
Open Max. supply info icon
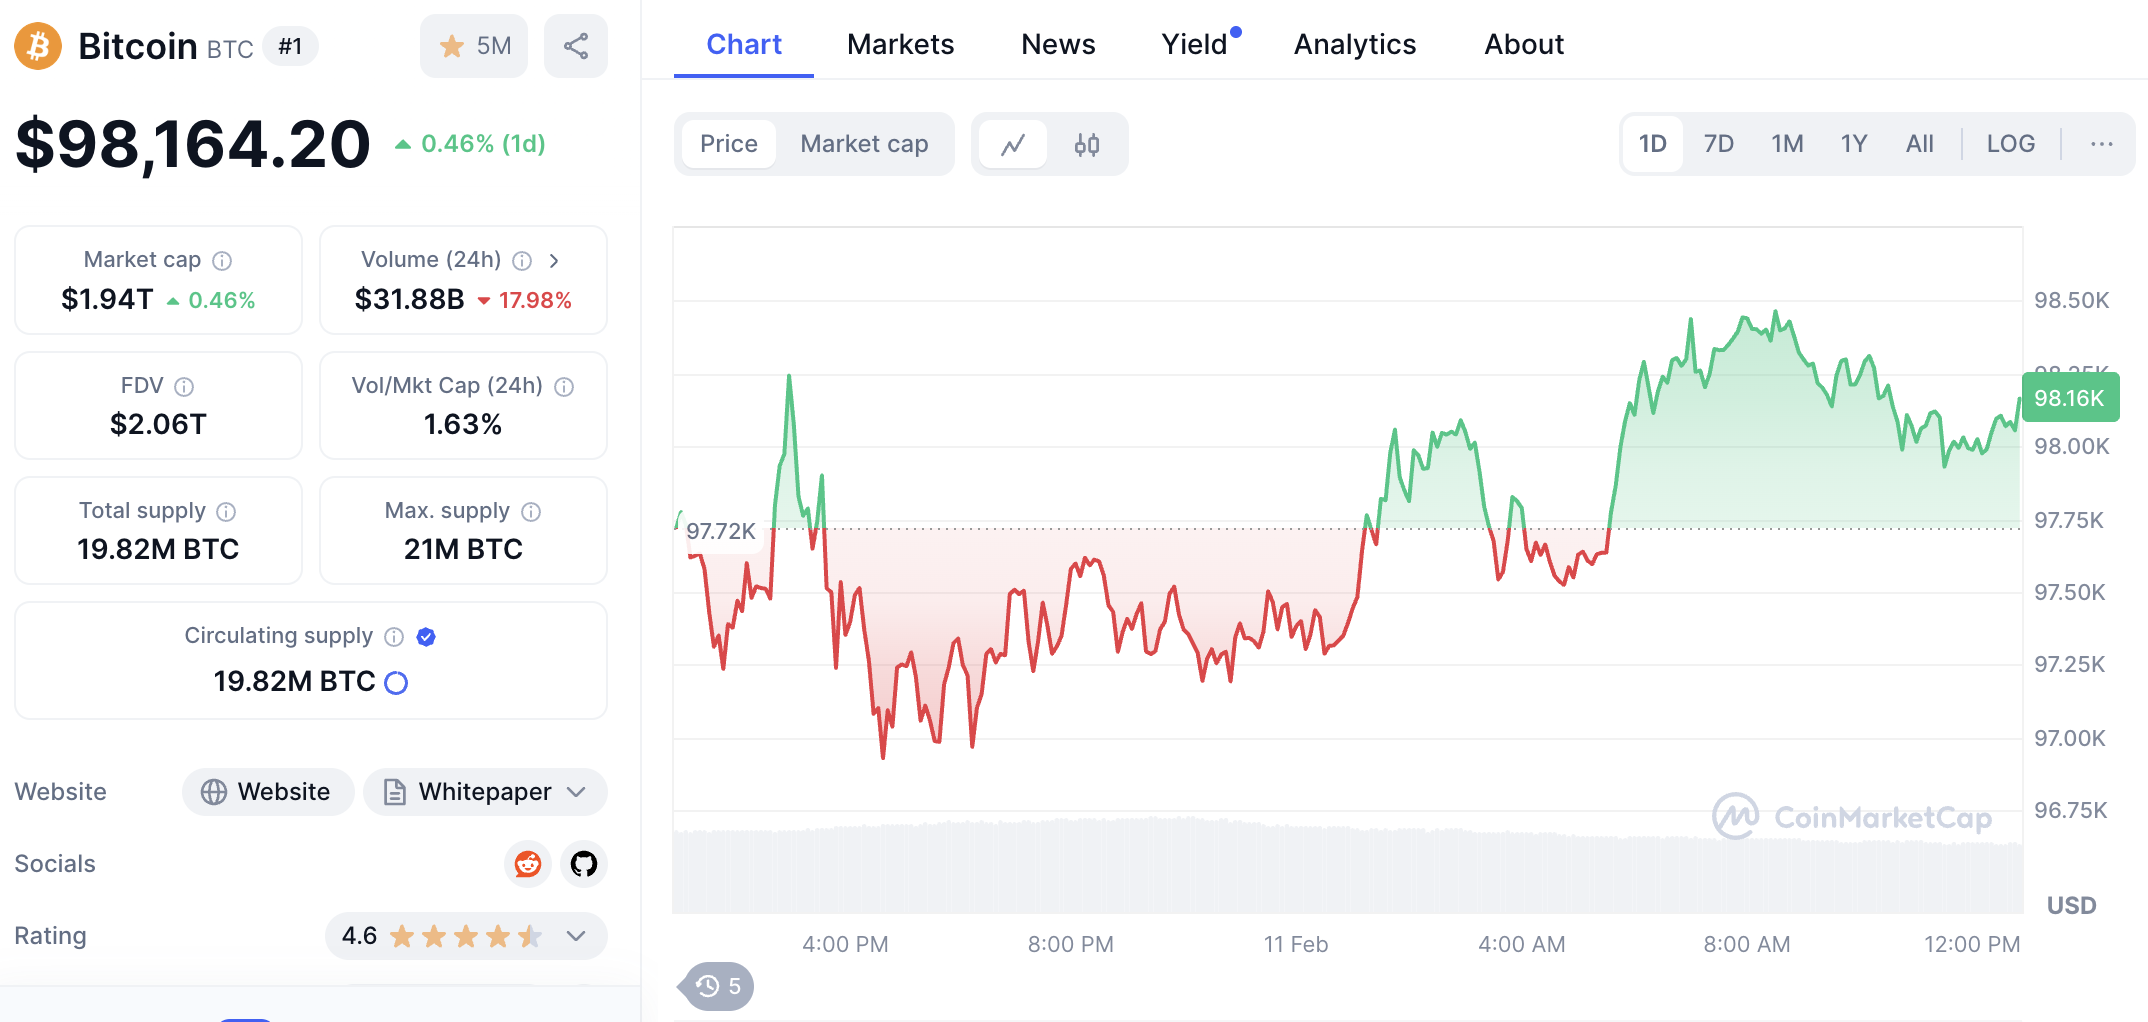[531, 512]
